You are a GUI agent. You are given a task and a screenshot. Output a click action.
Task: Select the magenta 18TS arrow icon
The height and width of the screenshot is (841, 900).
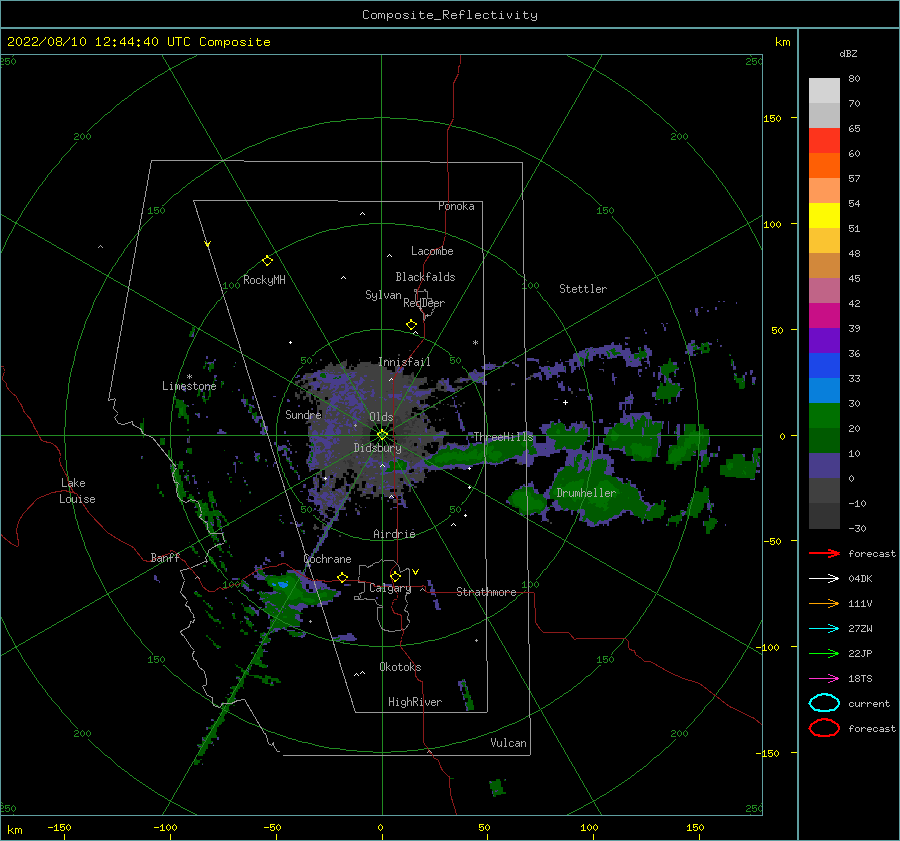click(x=824, y=679)
